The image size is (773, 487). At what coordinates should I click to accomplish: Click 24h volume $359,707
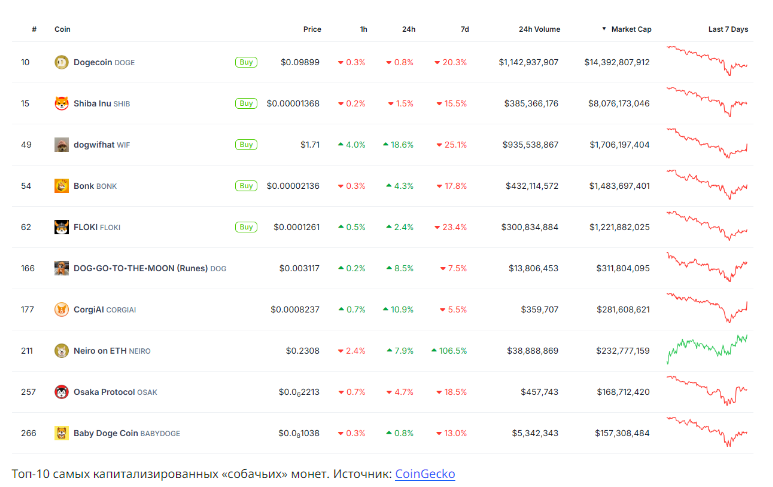(x=539, y=310)
